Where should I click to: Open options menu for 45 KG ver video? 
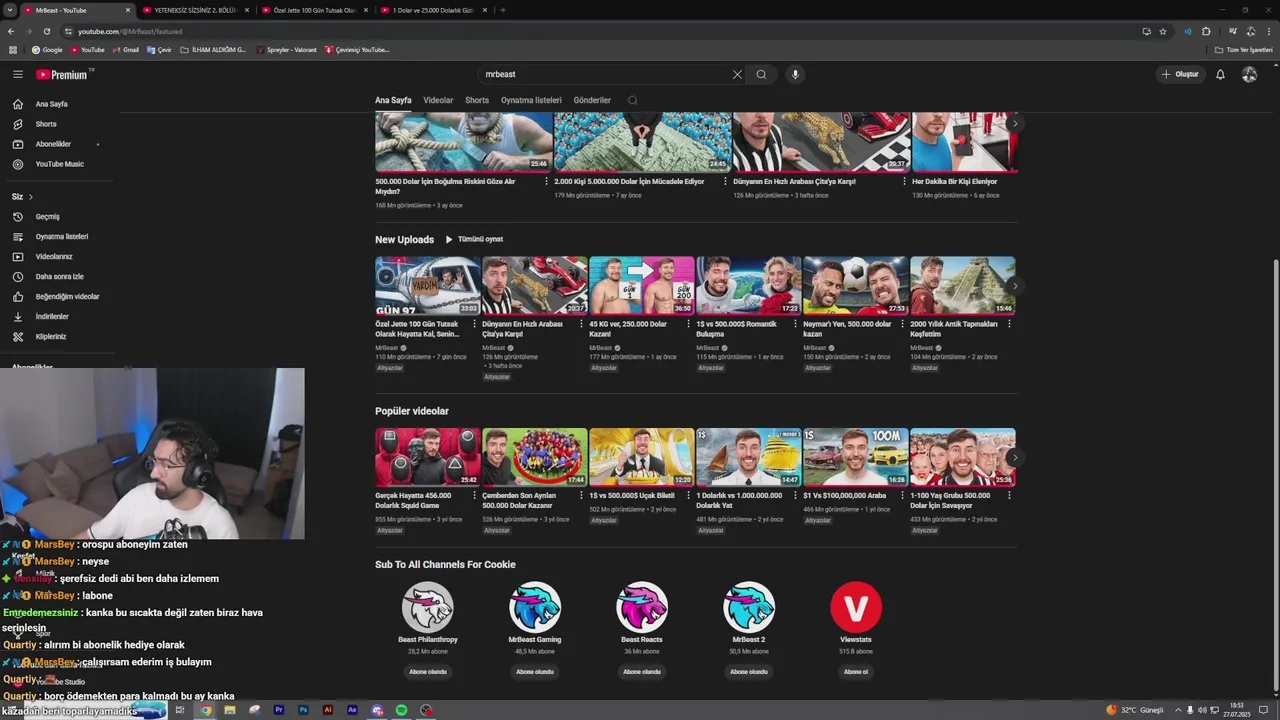point(690,324)
